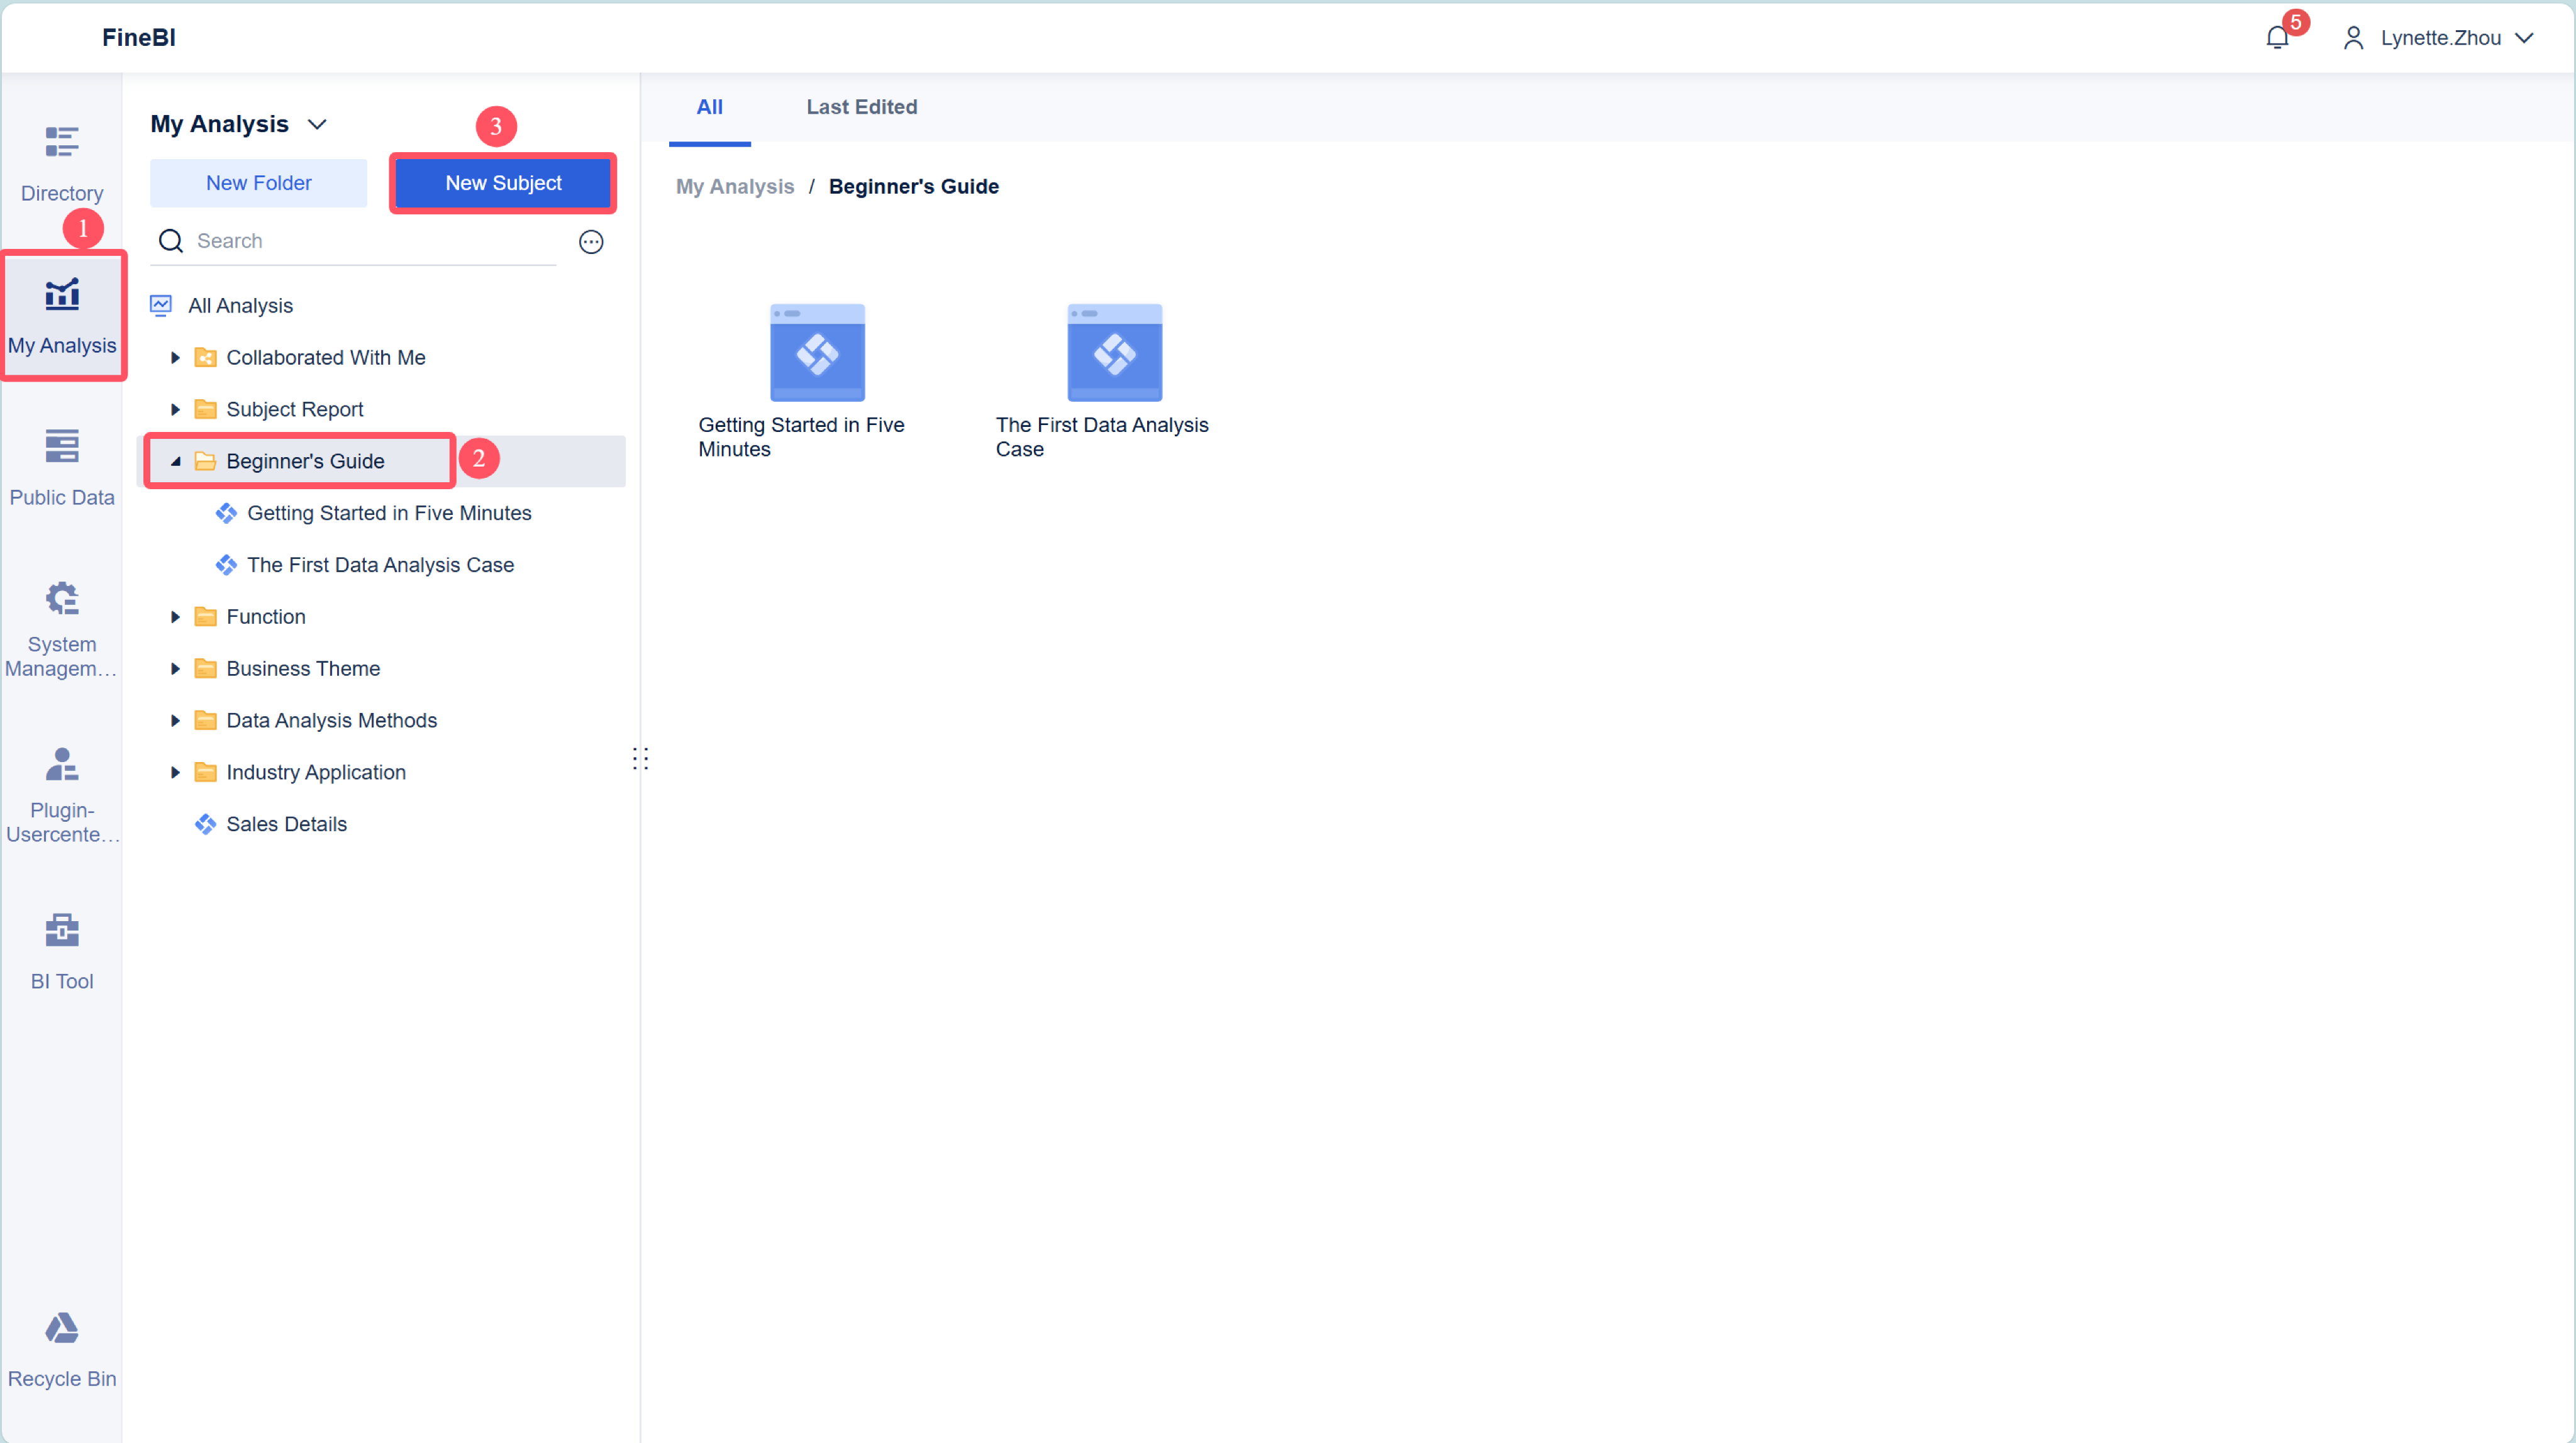Click the more options icon beside Search
Screen dimensions: 2576x1443
591,241
